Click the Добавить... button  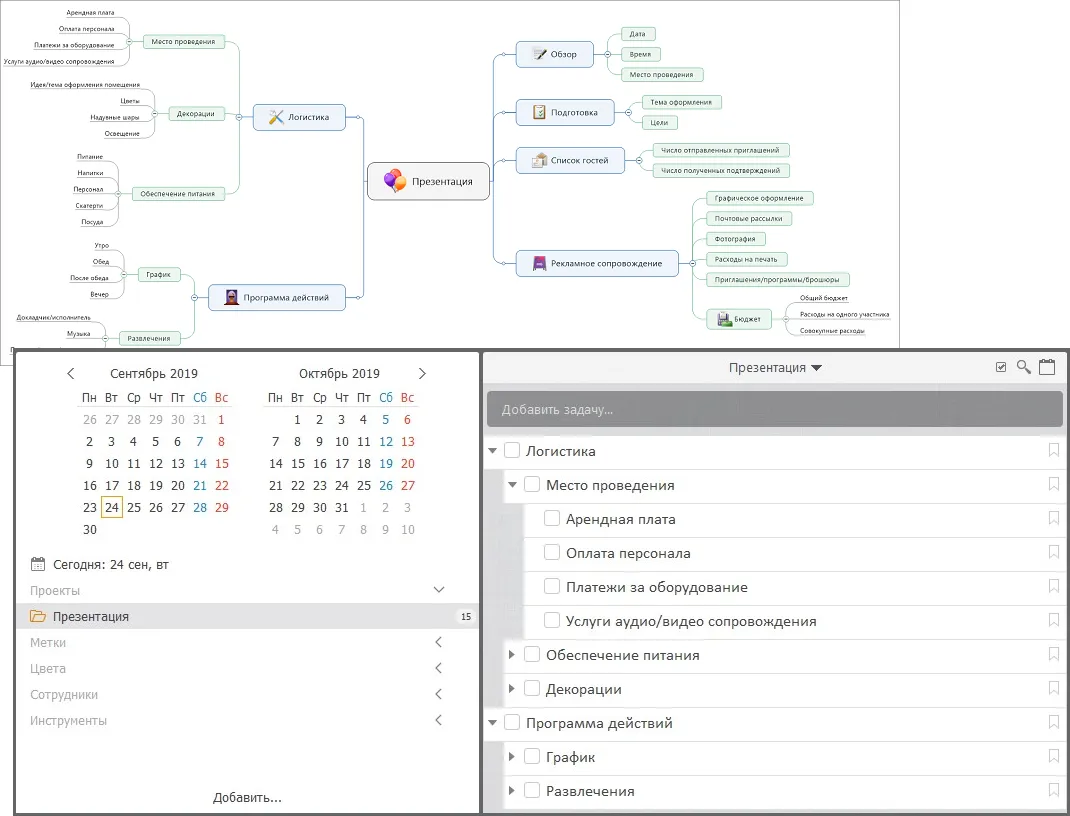click(247, 798)
